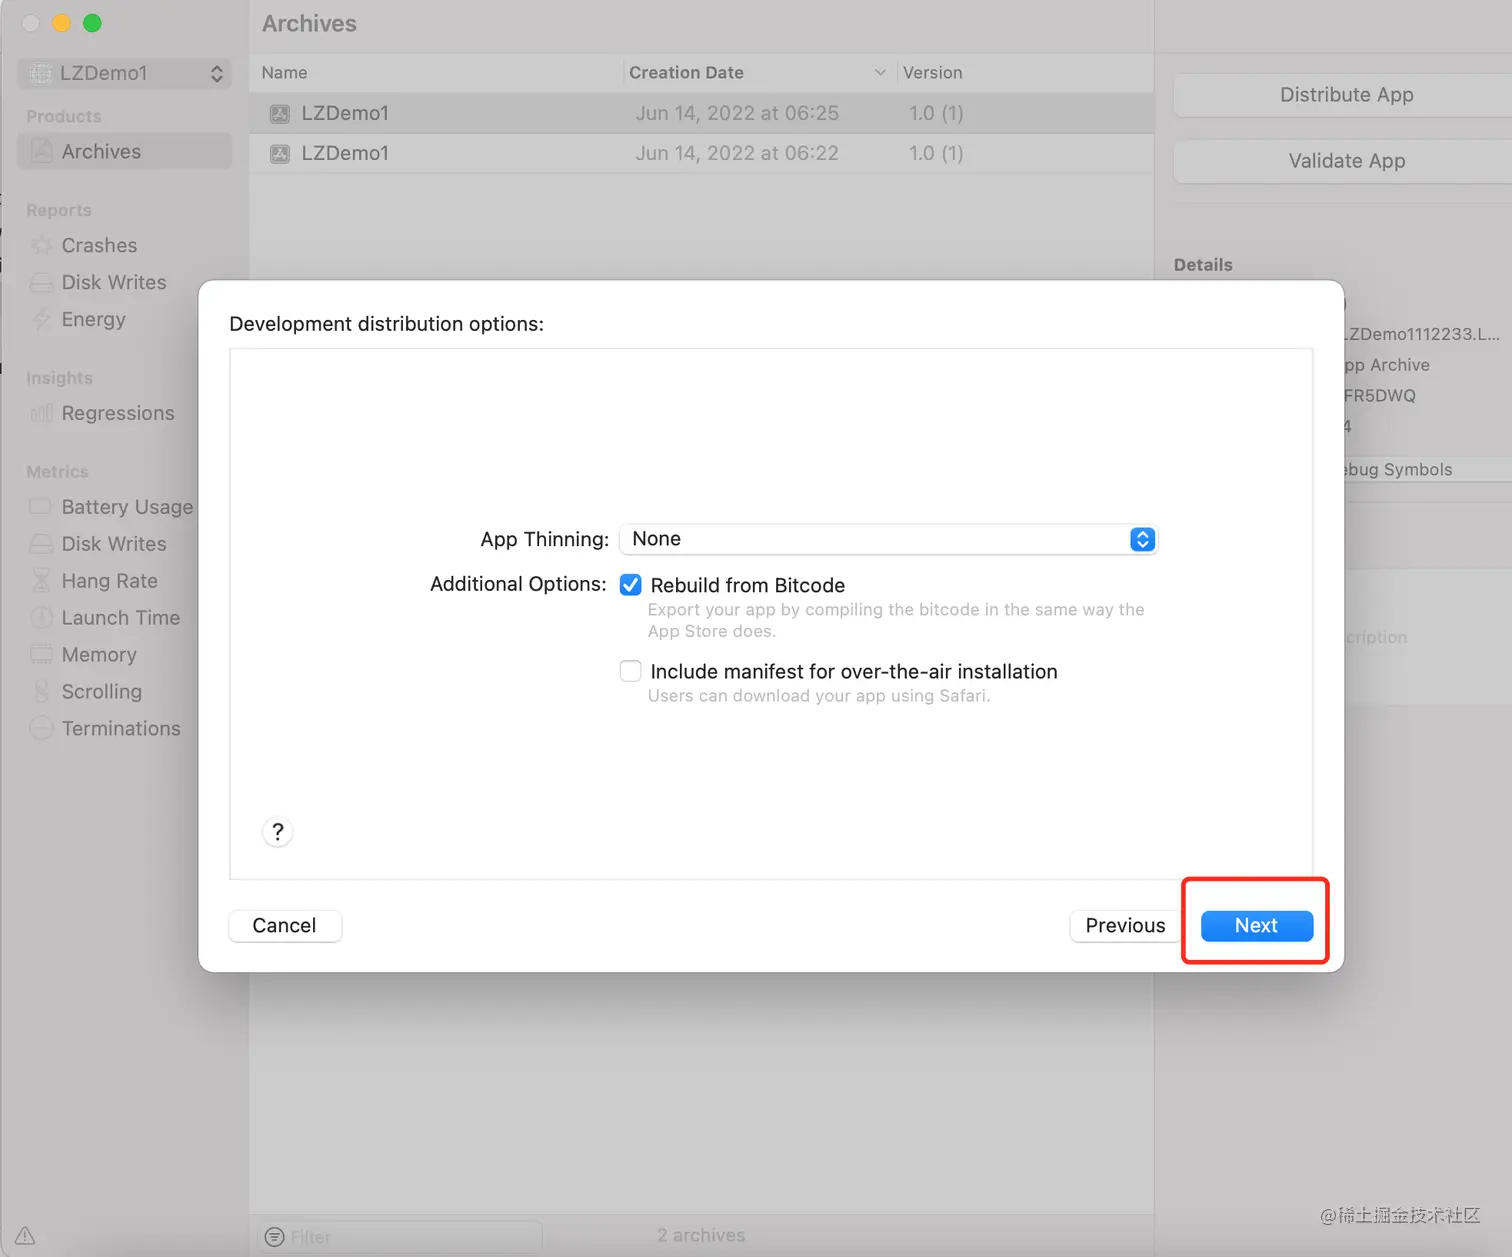The image size is (1512, 1257).
Task: Cancel the distribution options dialog
Action: click(x=285, y=925)
